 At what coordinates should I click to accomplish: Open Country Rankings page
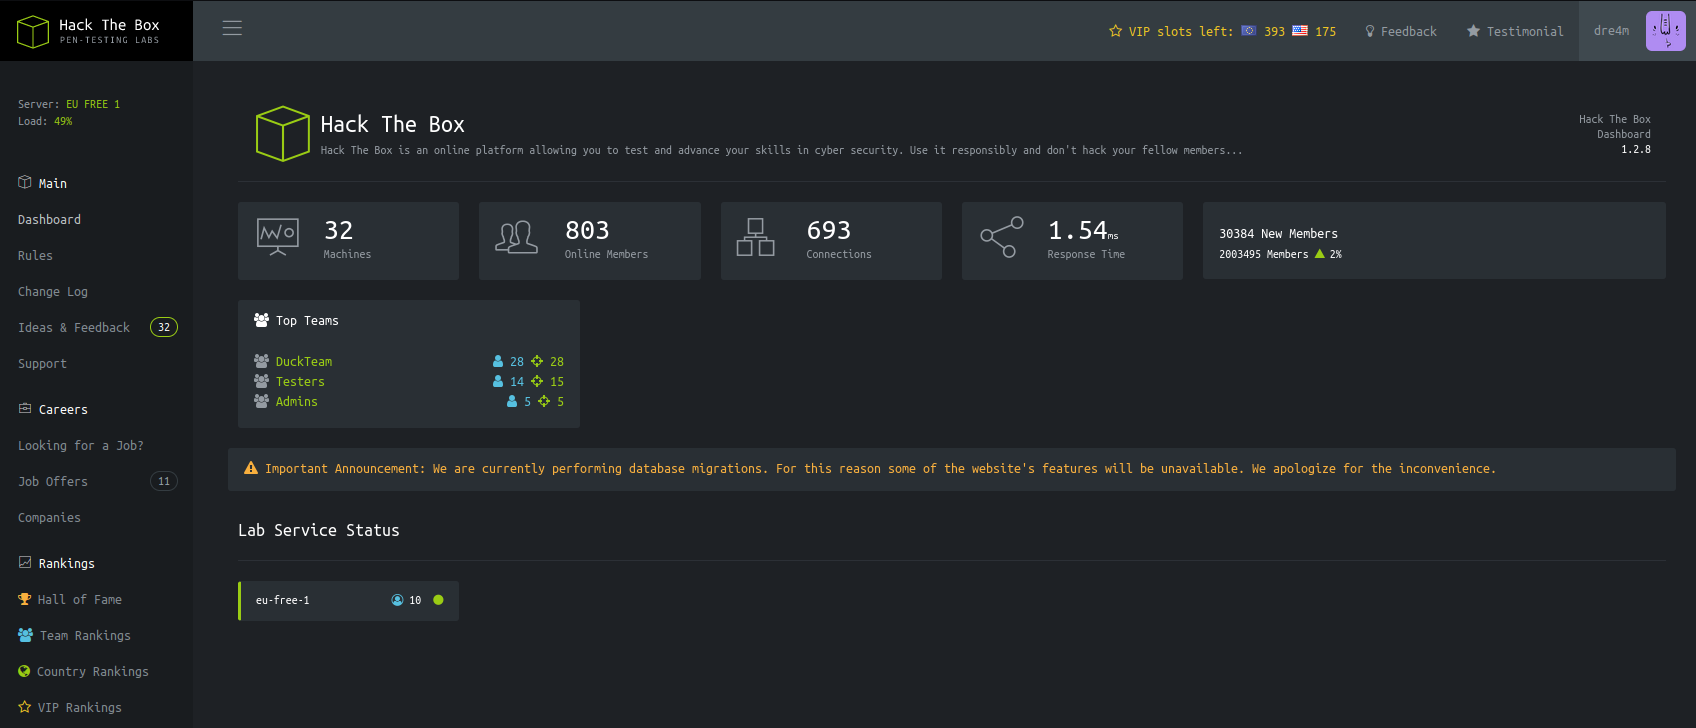point(93,671)
